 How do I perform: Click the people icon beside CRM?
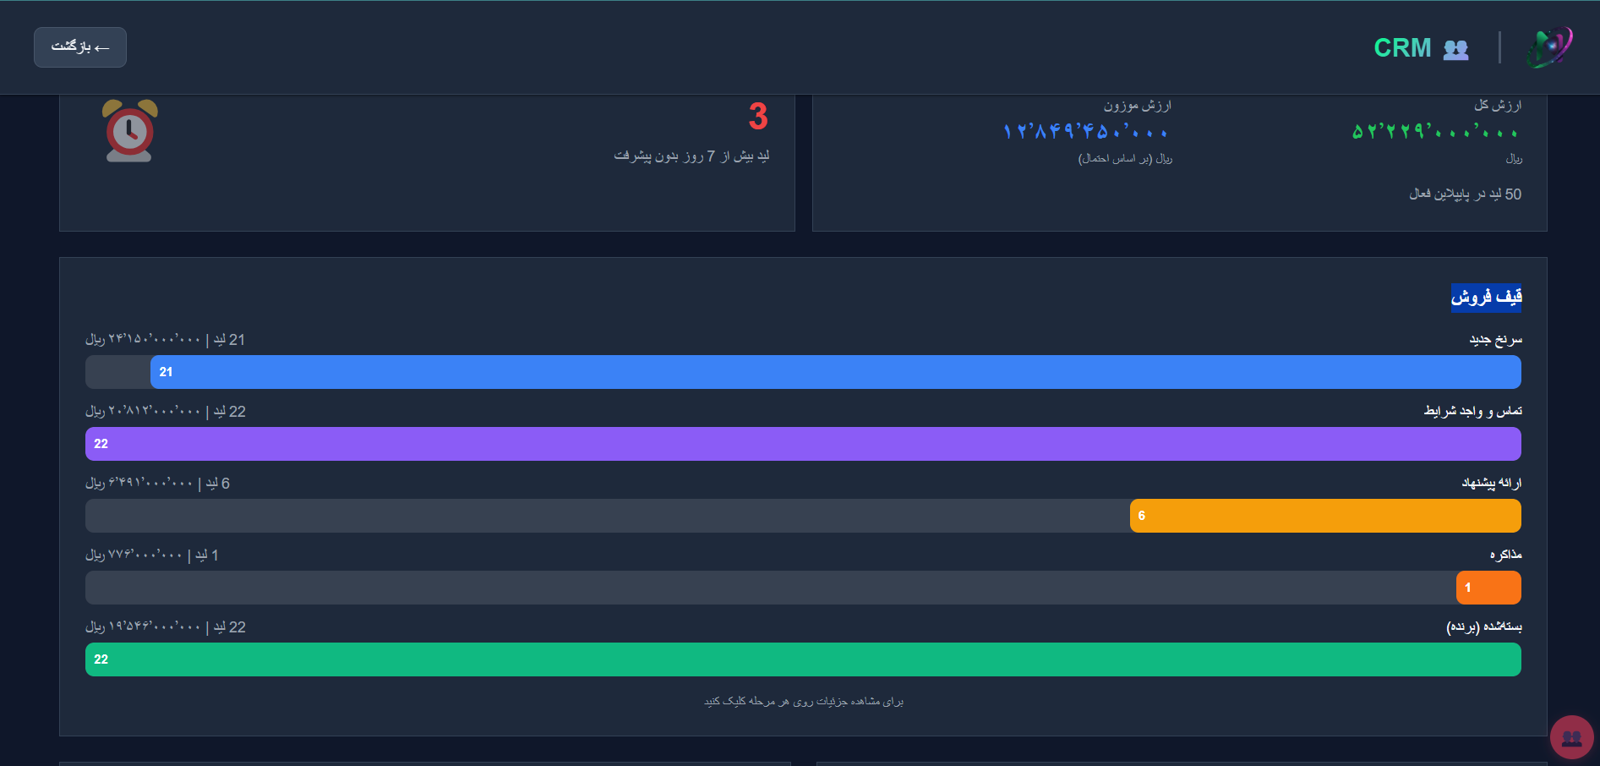click(1456, 49)
